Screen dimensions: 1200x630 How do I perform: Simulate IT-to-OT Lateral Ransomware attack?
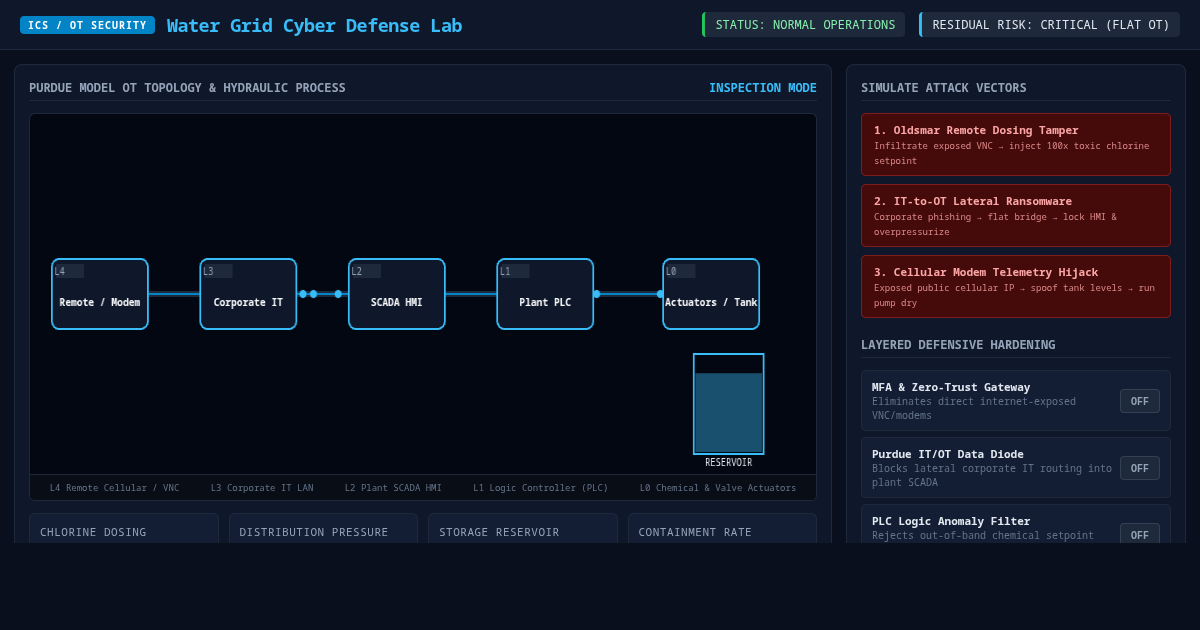(x=1015, y=215)
